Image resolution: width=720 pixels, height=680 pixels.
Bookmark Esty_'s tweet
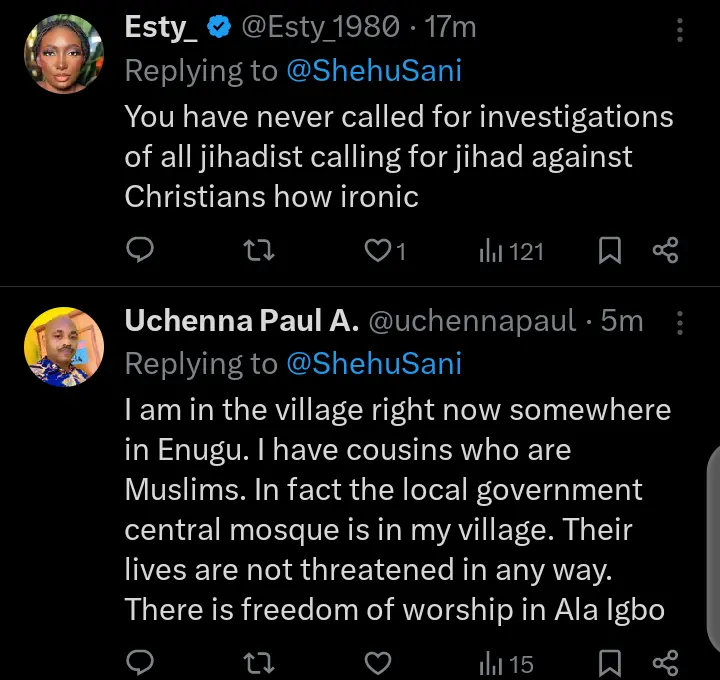(x=609, y=250)
